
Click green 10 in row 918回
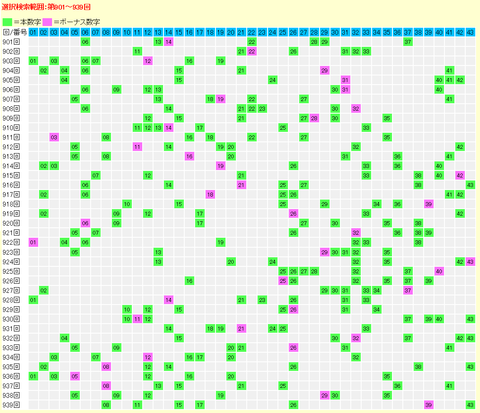(x=127, y=204)
